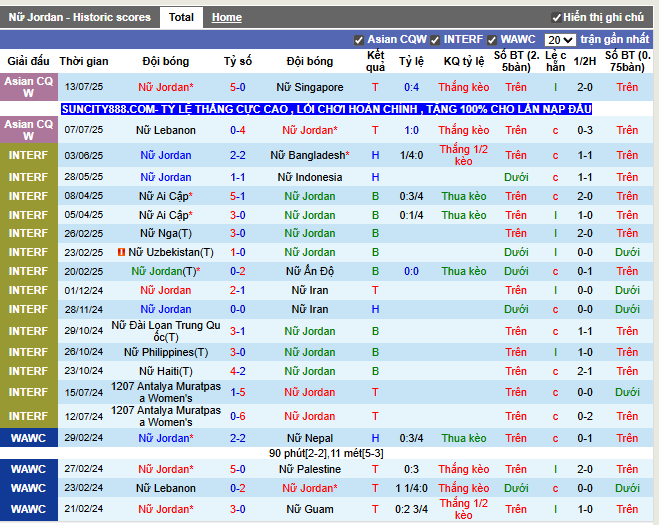Click the Kết quả column header
This screenshot has height=525, width=659.
pyautogui.click(x=375, y=61)
